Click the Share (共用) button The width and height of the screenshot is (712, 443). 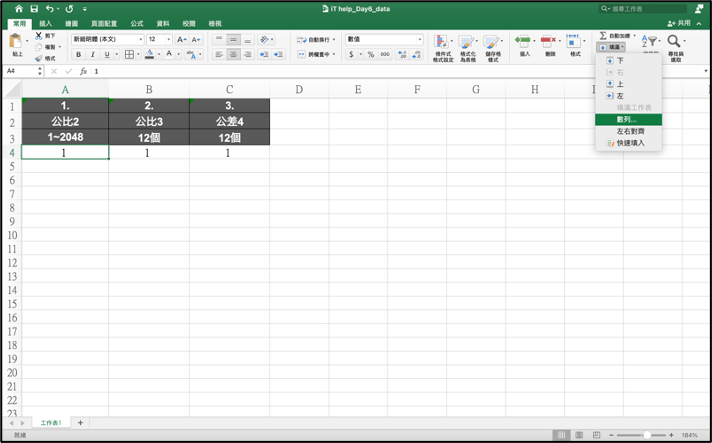click(x=680, y=23)
